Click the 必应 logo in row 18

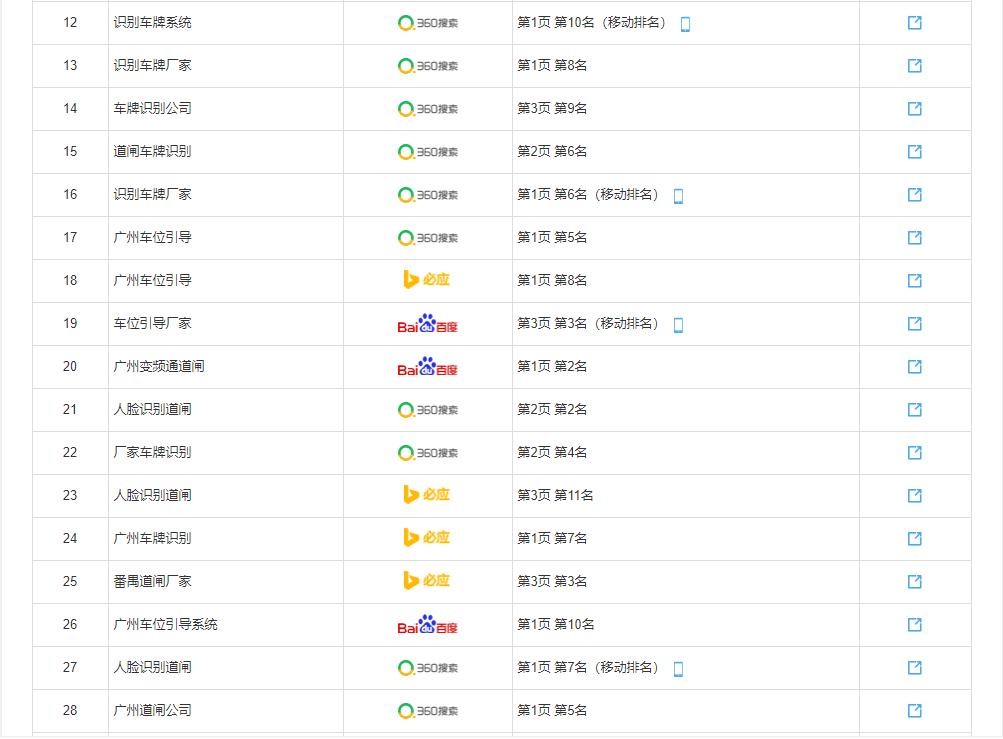427,280
